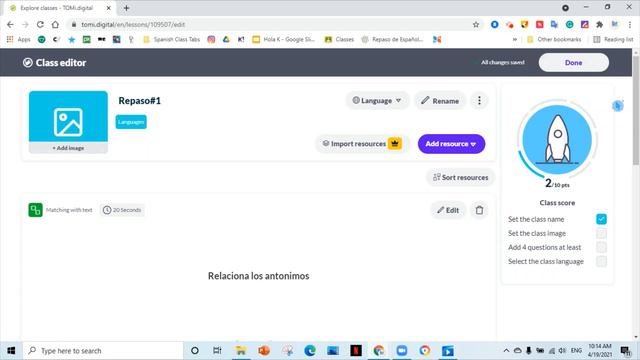The image size is (640, 360).
Task: Click the 20 Seconds timer badge
Action: [122, 210]
